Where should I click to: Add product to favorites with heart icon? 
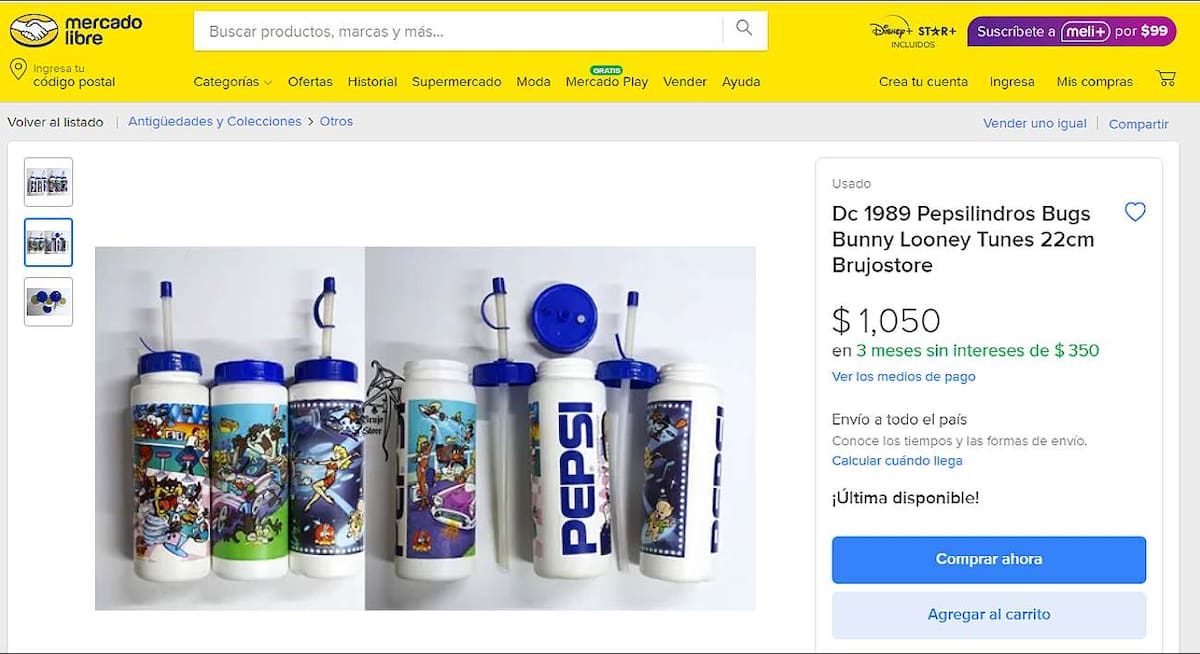[x=1135, y=212]
